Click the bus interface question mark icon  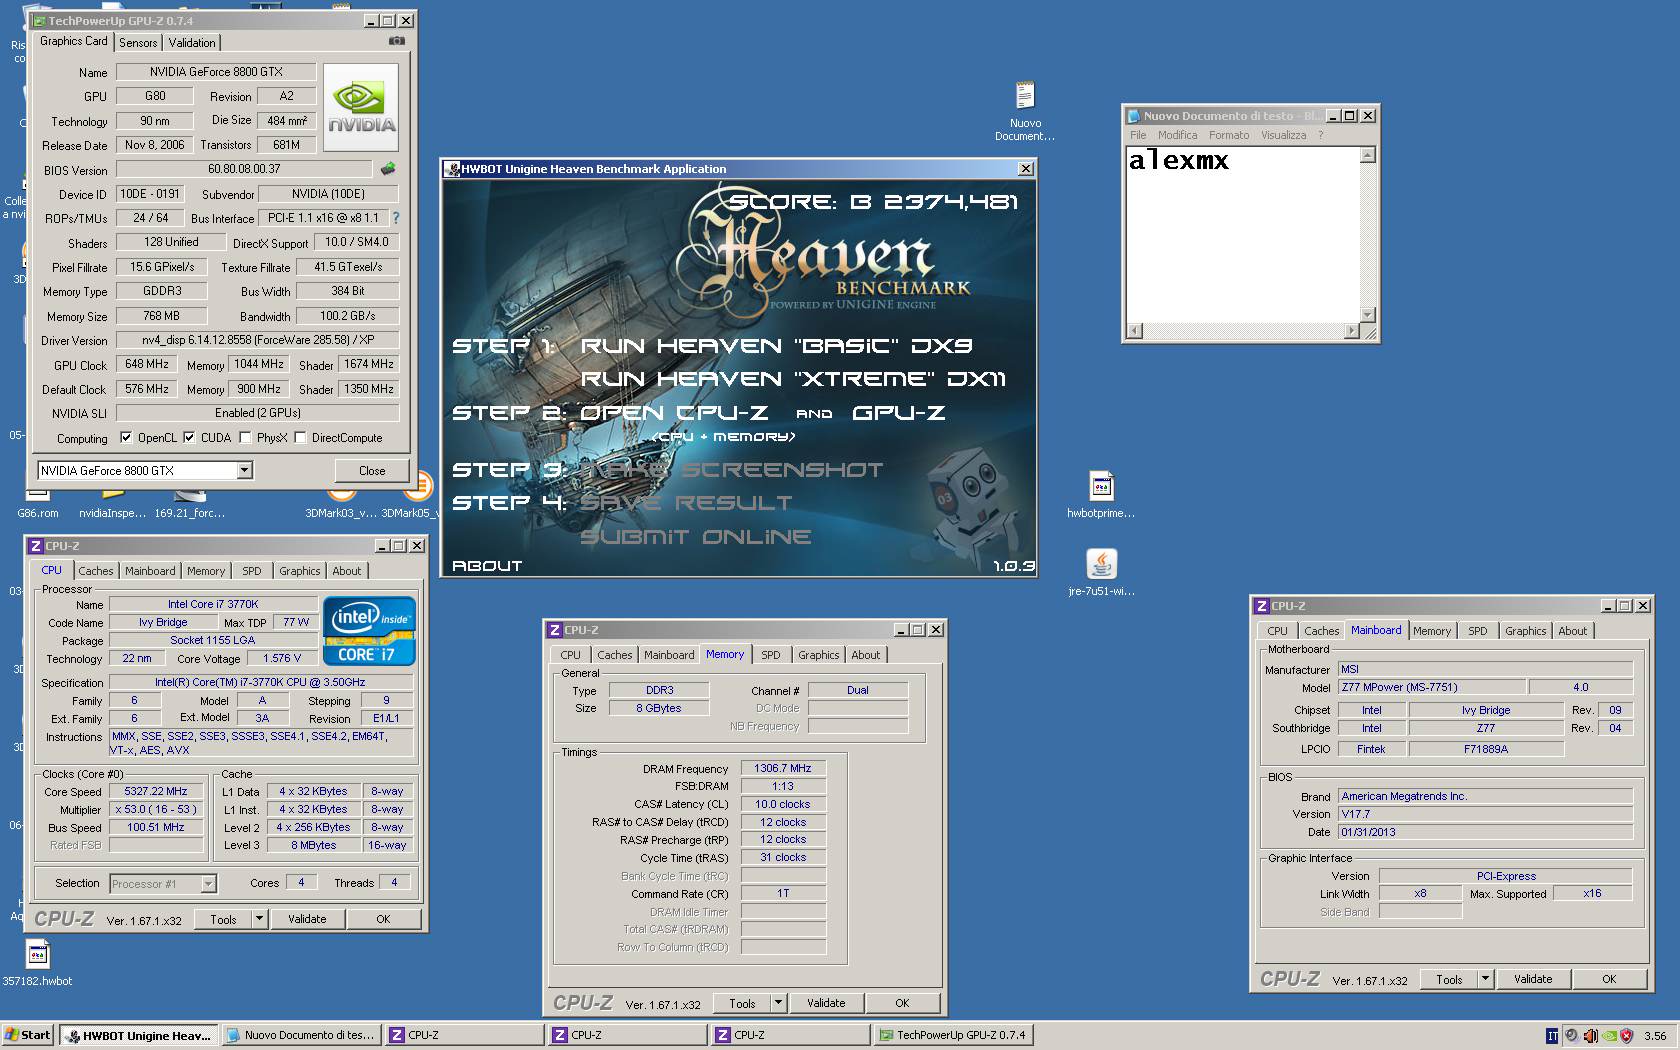click(396, 217)
